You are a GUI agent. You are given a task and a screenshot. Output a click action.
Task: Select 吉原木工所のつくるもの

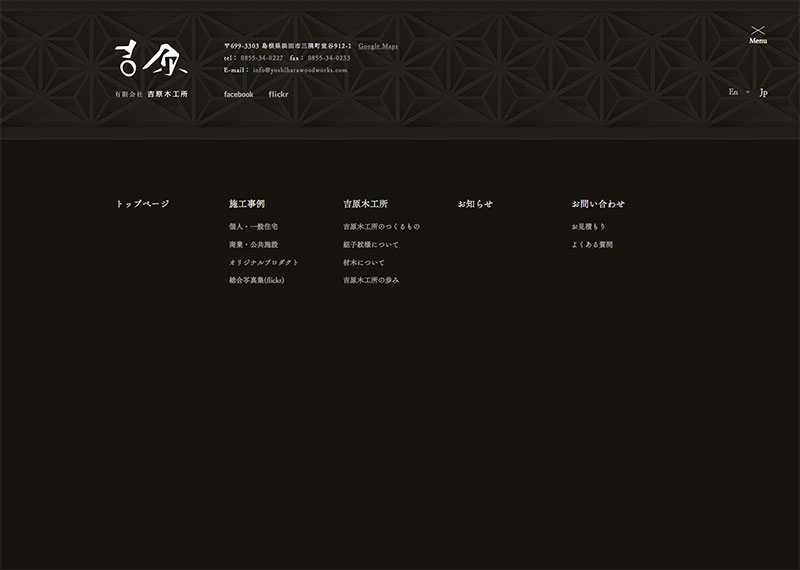pyautogui.click(x=381, y=227)
